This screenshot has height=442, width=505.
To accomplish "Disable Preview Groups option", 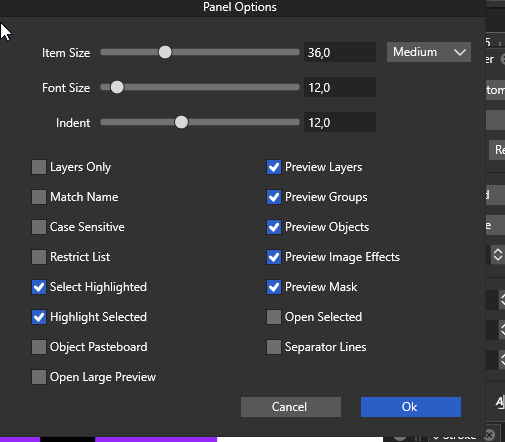I will (274, 197).
